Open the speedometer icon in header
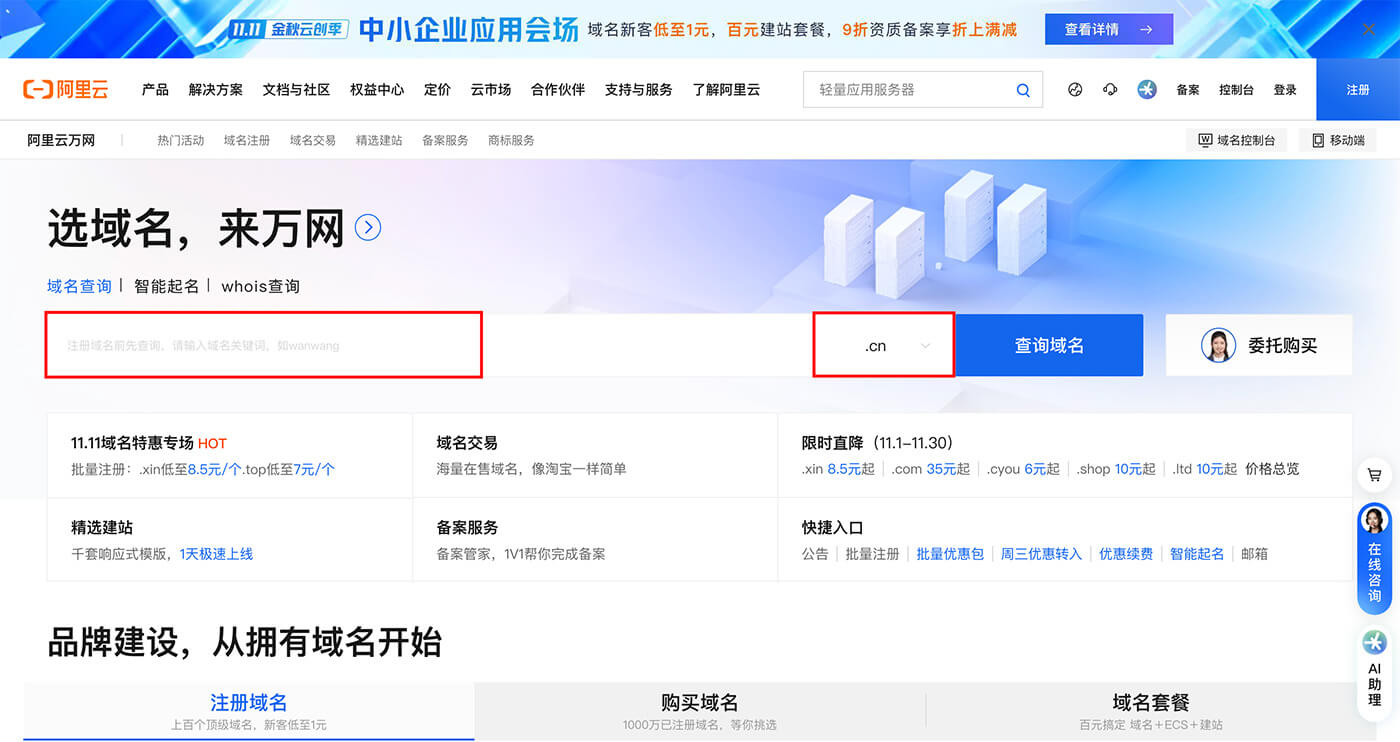1400x742 pixels. (1075, 90)
